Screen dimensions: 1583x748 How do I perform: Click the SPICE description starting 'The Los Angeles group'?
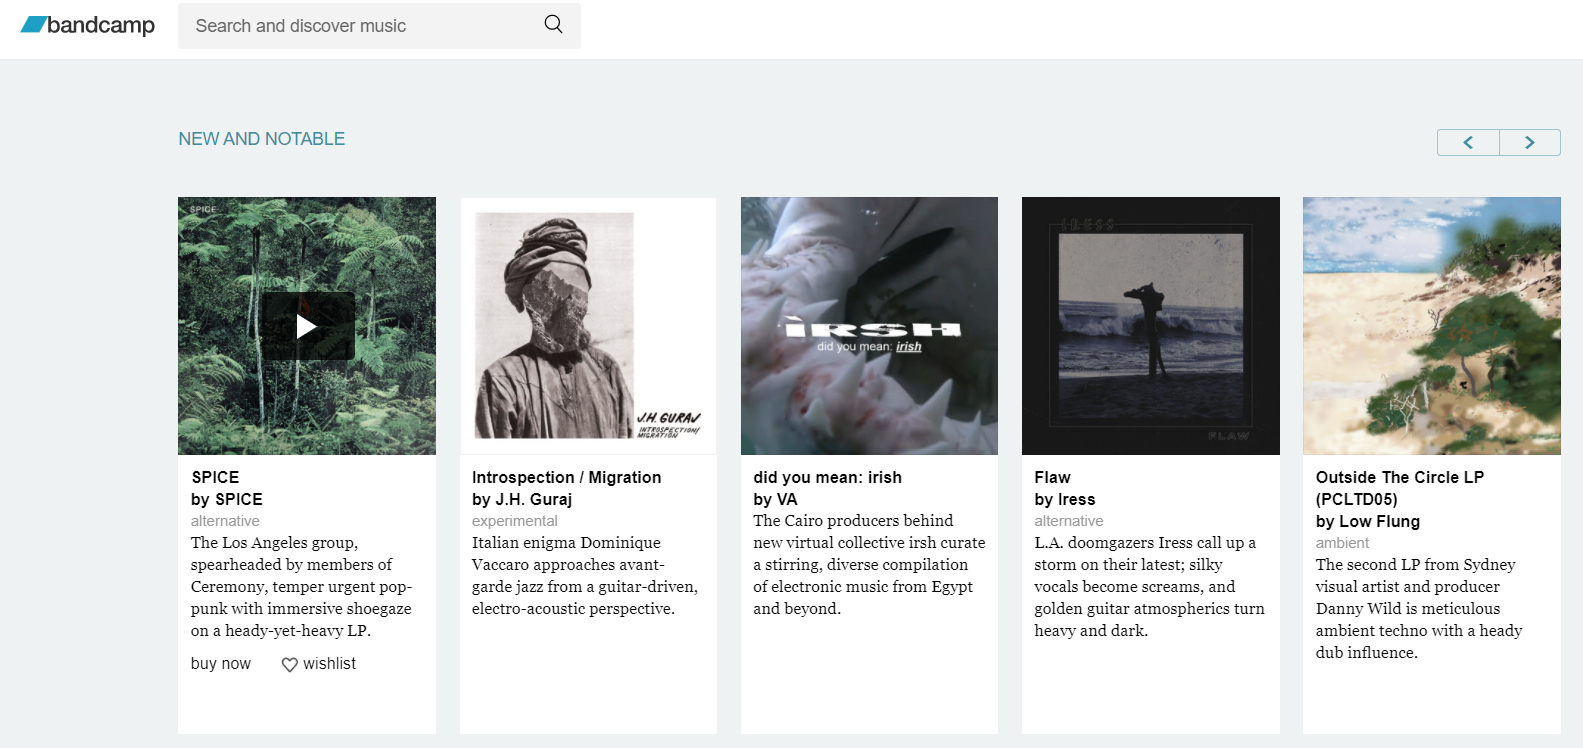coord(301,587)
